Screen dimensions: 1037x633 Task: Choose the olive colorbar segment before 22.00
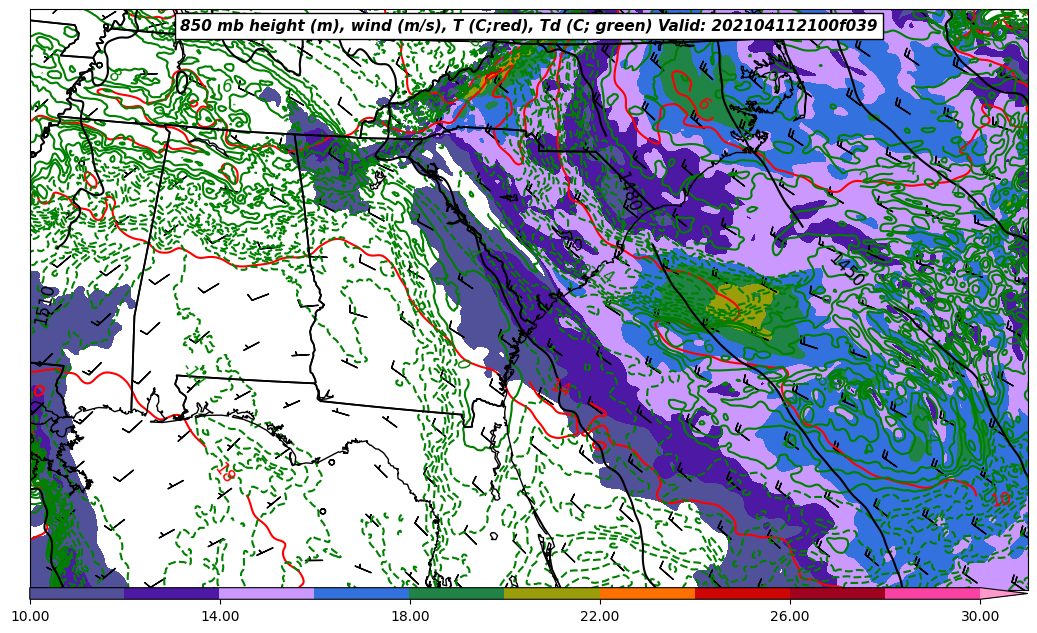[551, 593]
